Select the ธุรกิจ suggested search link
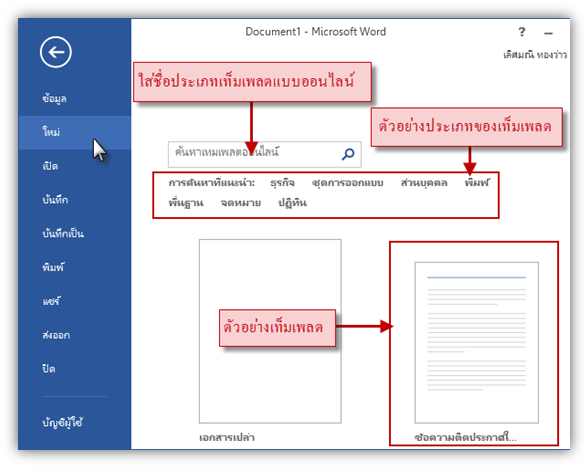The width and height of the screenshot is (585, 467). point(282,183)
